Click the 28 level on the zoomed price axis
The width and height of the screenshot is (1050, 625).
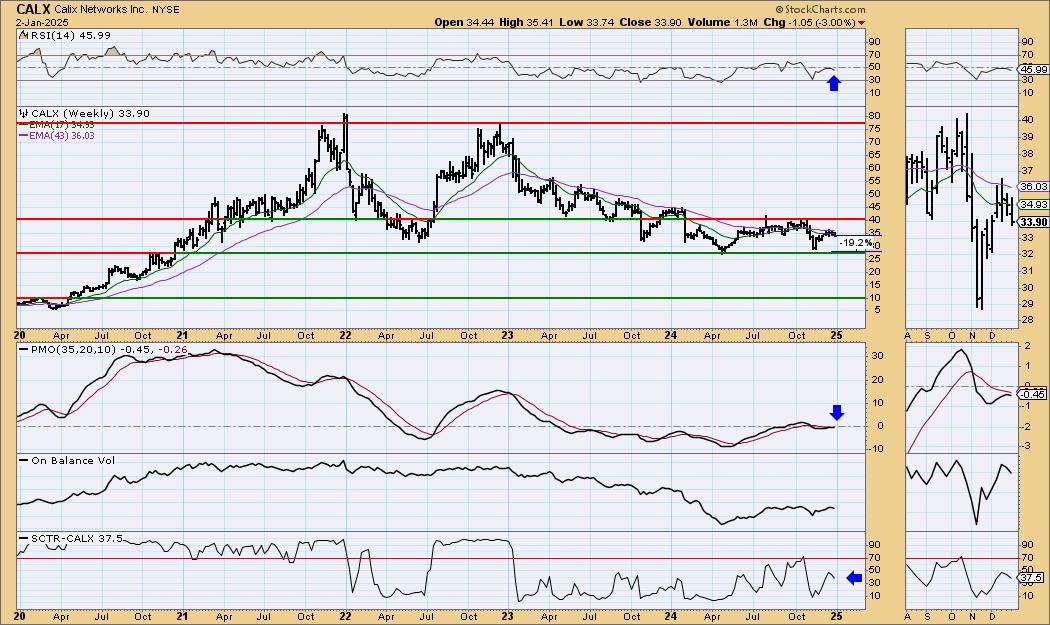click(x=1026, y=320)
